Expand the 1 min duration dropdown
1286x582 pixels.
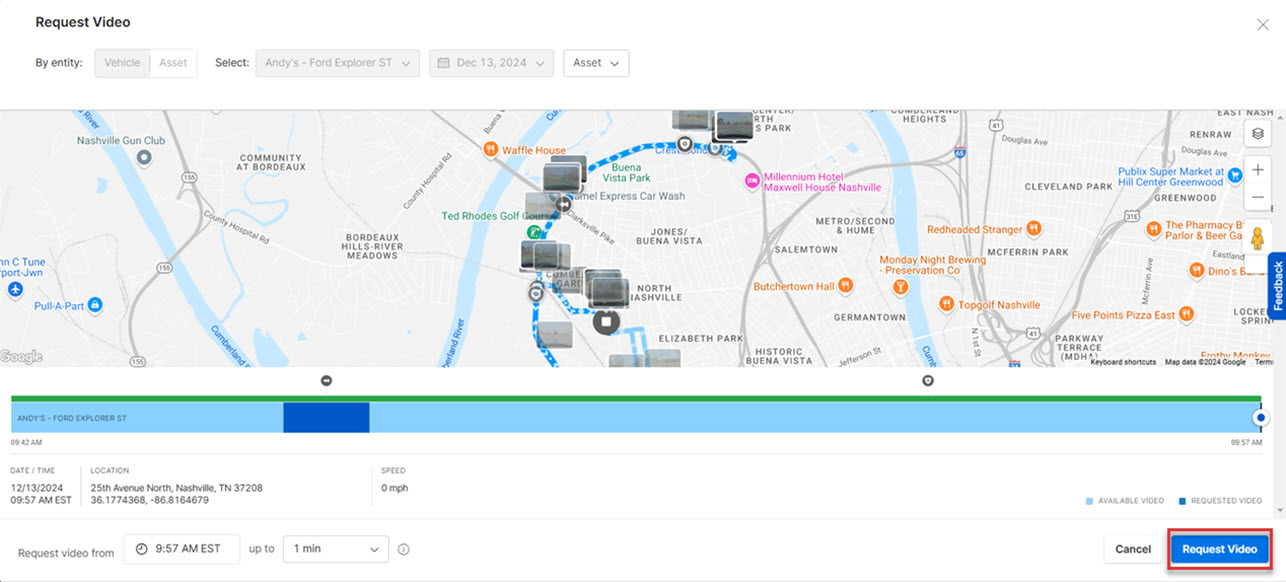(x=335, y=548)
